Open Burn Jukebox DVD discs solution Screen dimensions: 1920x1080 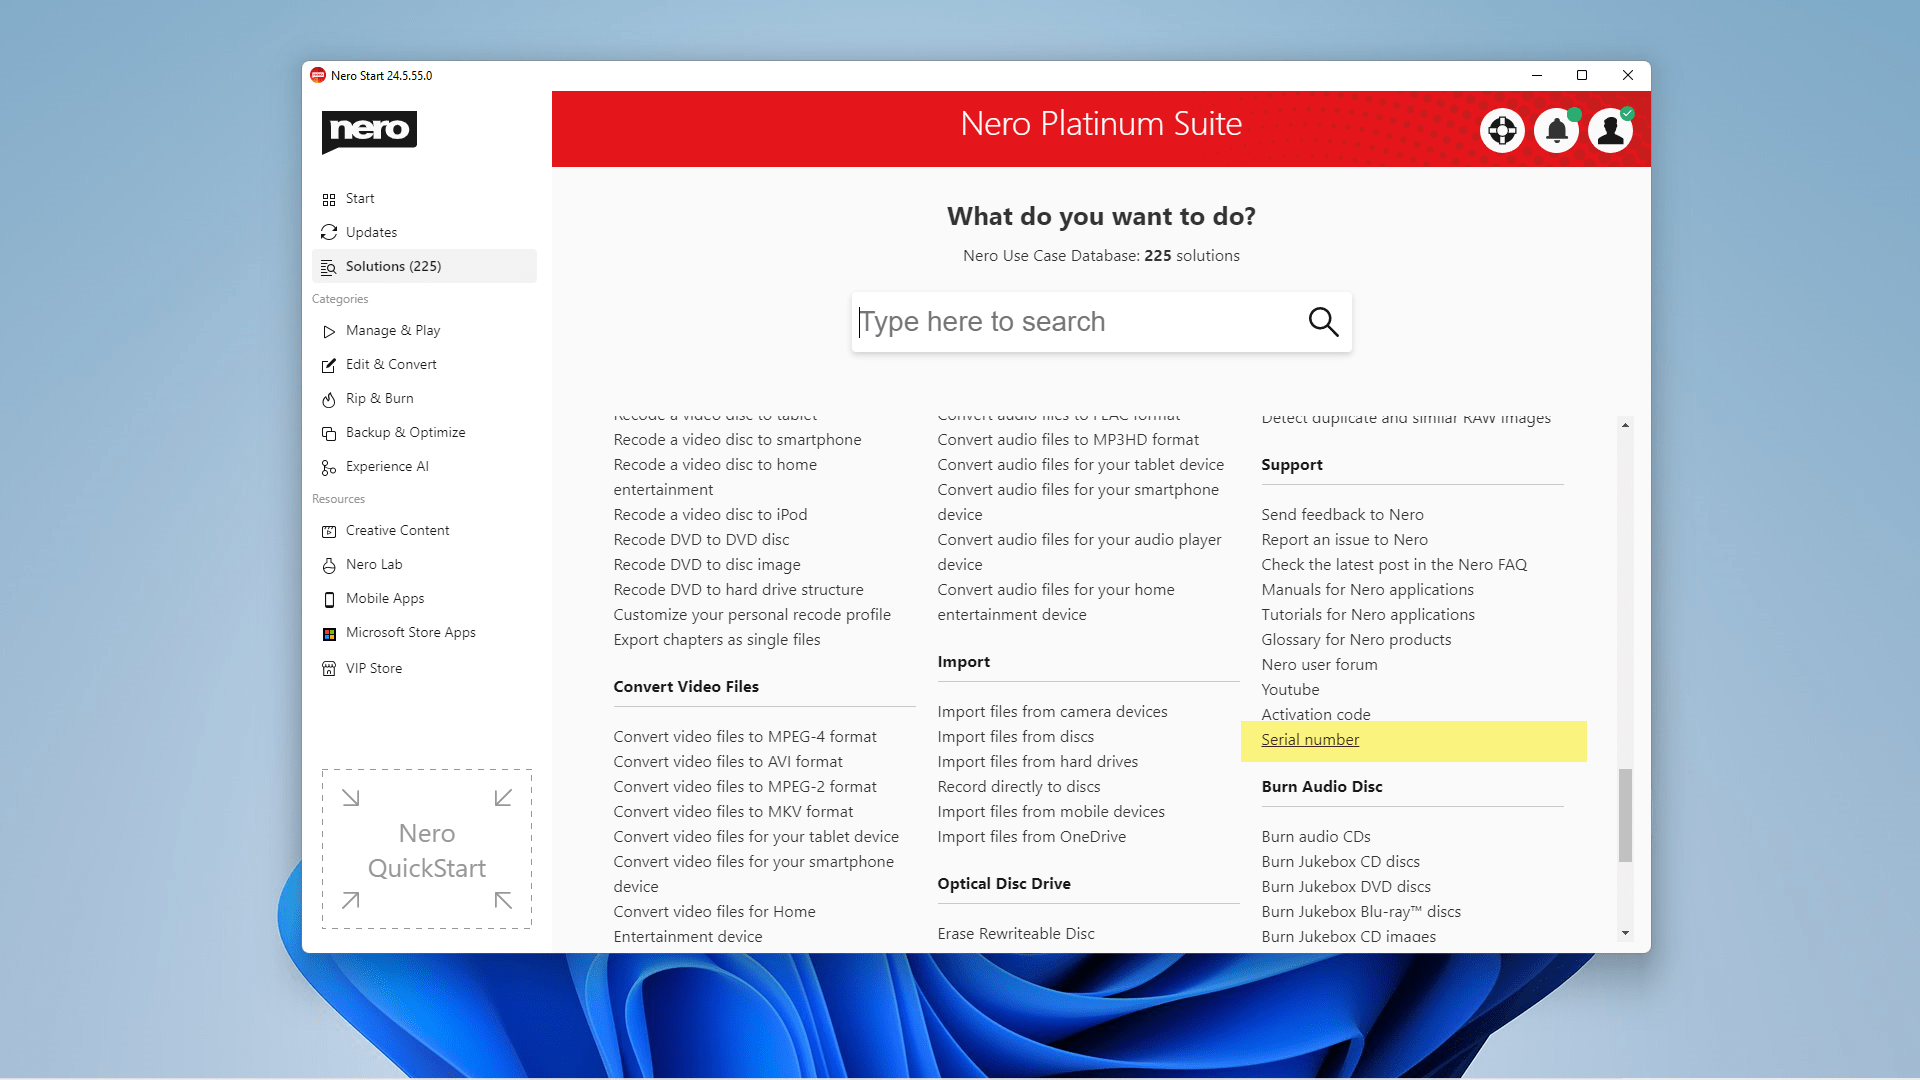tap(1346, 887)
